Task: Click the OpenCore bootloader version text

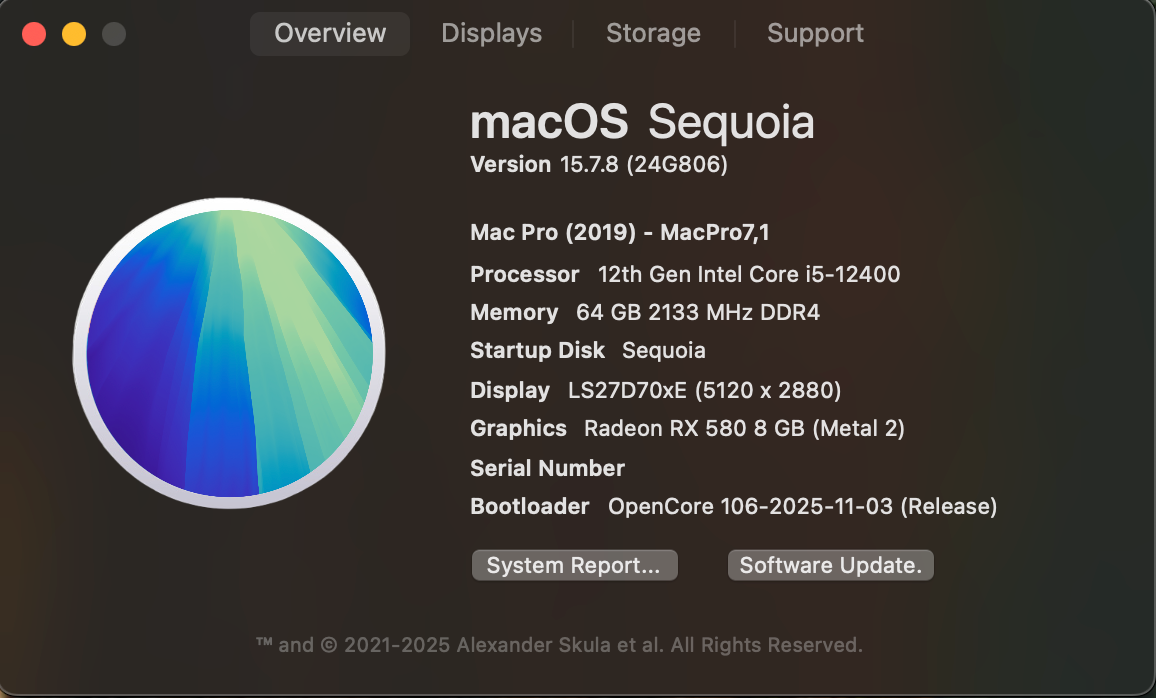Action: 802,506
